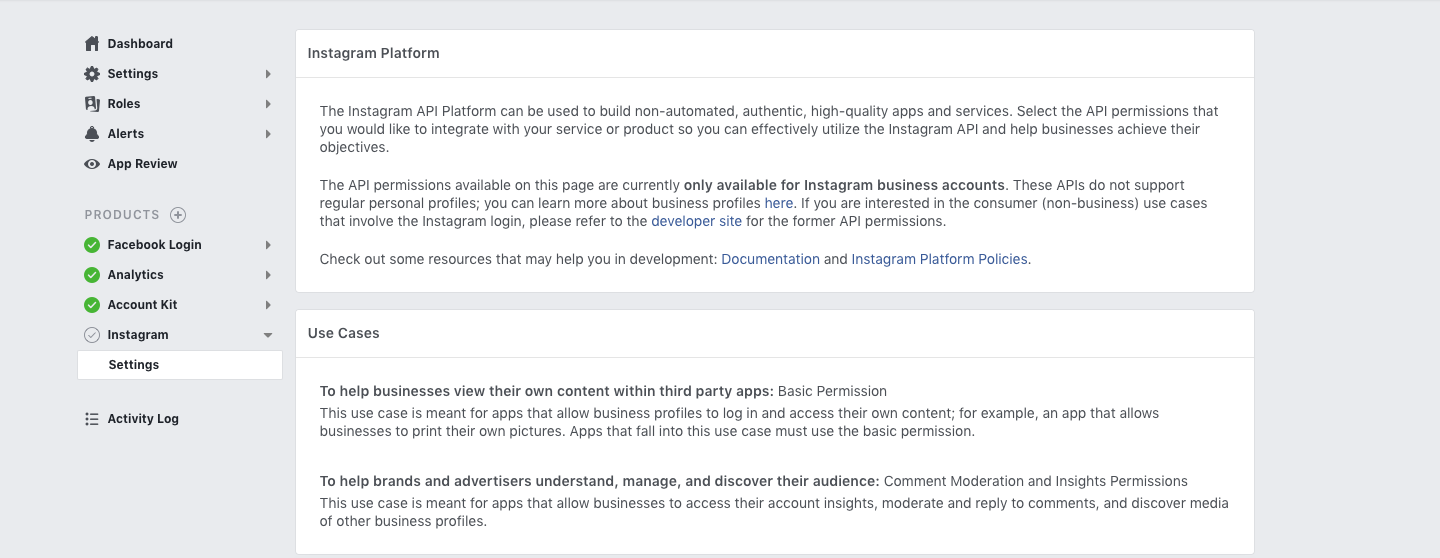Screen dimensions: 1440x558
Task: Click the App Review eye icon
Action: click(92, 164)
